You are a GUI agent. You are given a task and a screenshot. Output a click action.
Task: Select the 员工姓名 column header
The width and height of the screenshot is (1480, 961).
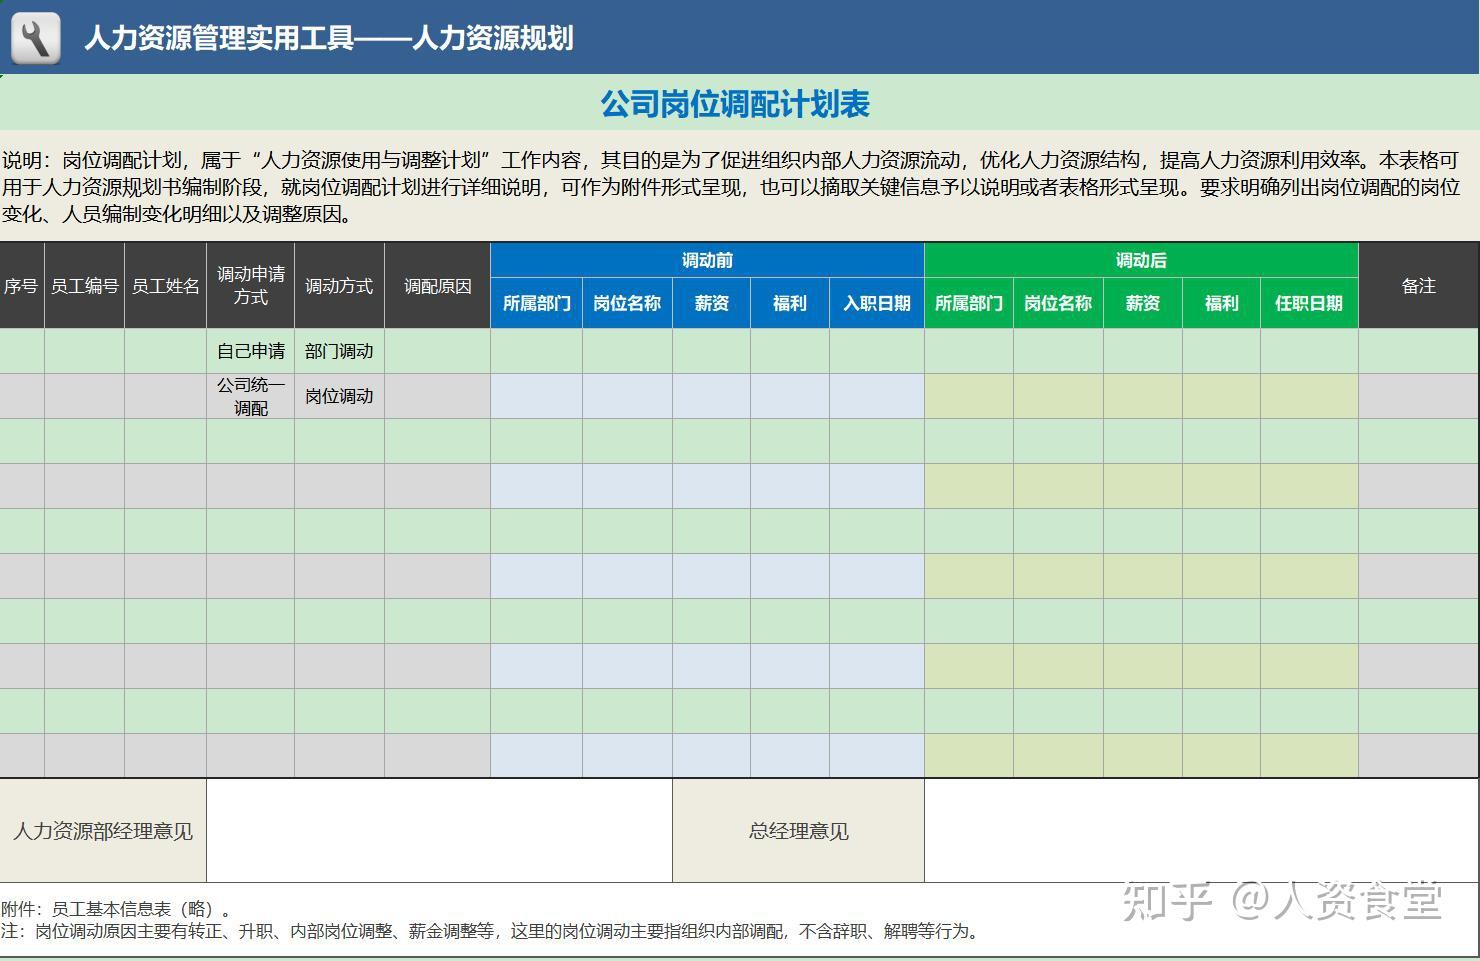pyautogui.click(x=165, y=286)
